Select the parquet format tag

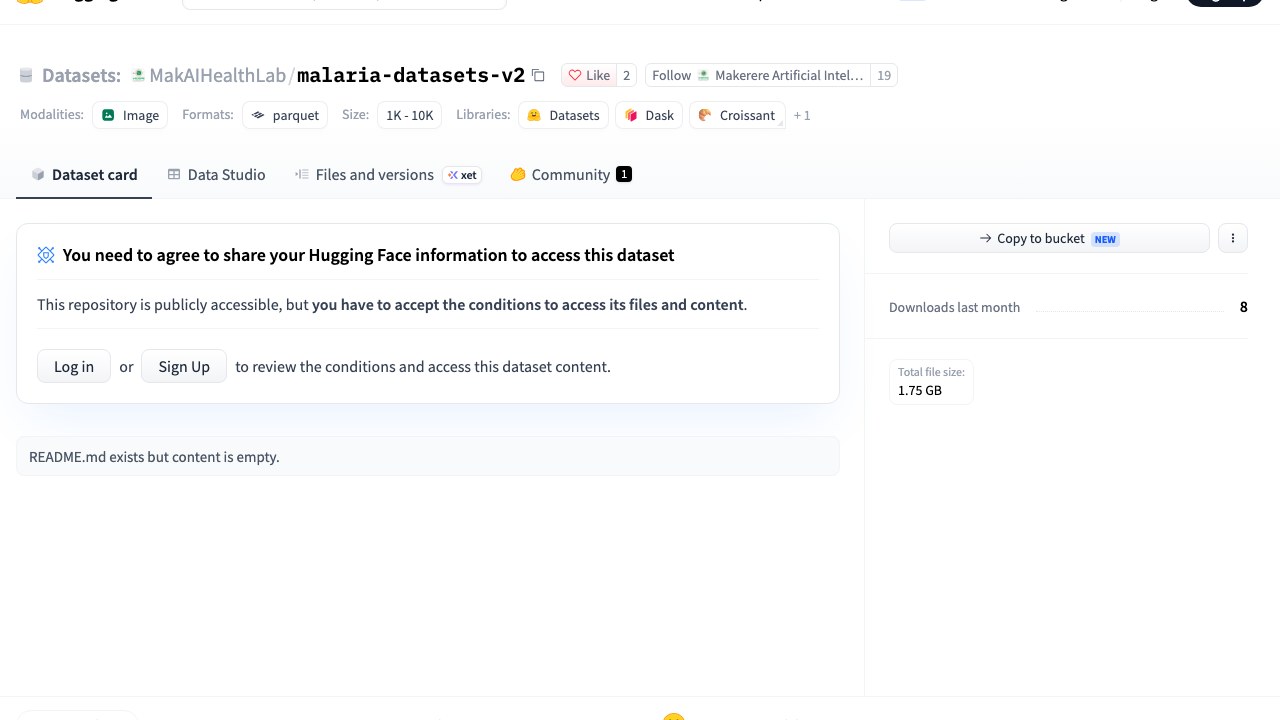285,115
